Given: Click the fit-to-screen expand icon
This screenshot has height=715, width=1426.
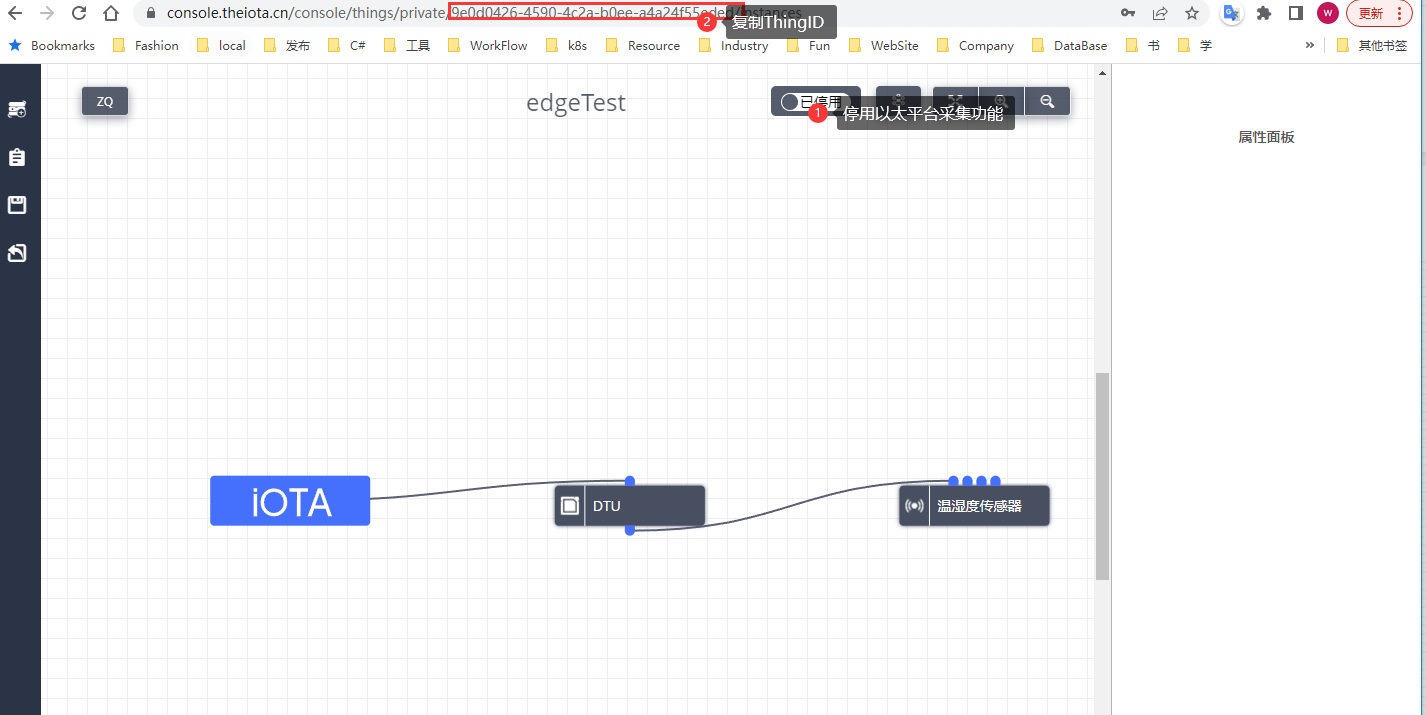Looking at the screenshot, I should 955,101.
